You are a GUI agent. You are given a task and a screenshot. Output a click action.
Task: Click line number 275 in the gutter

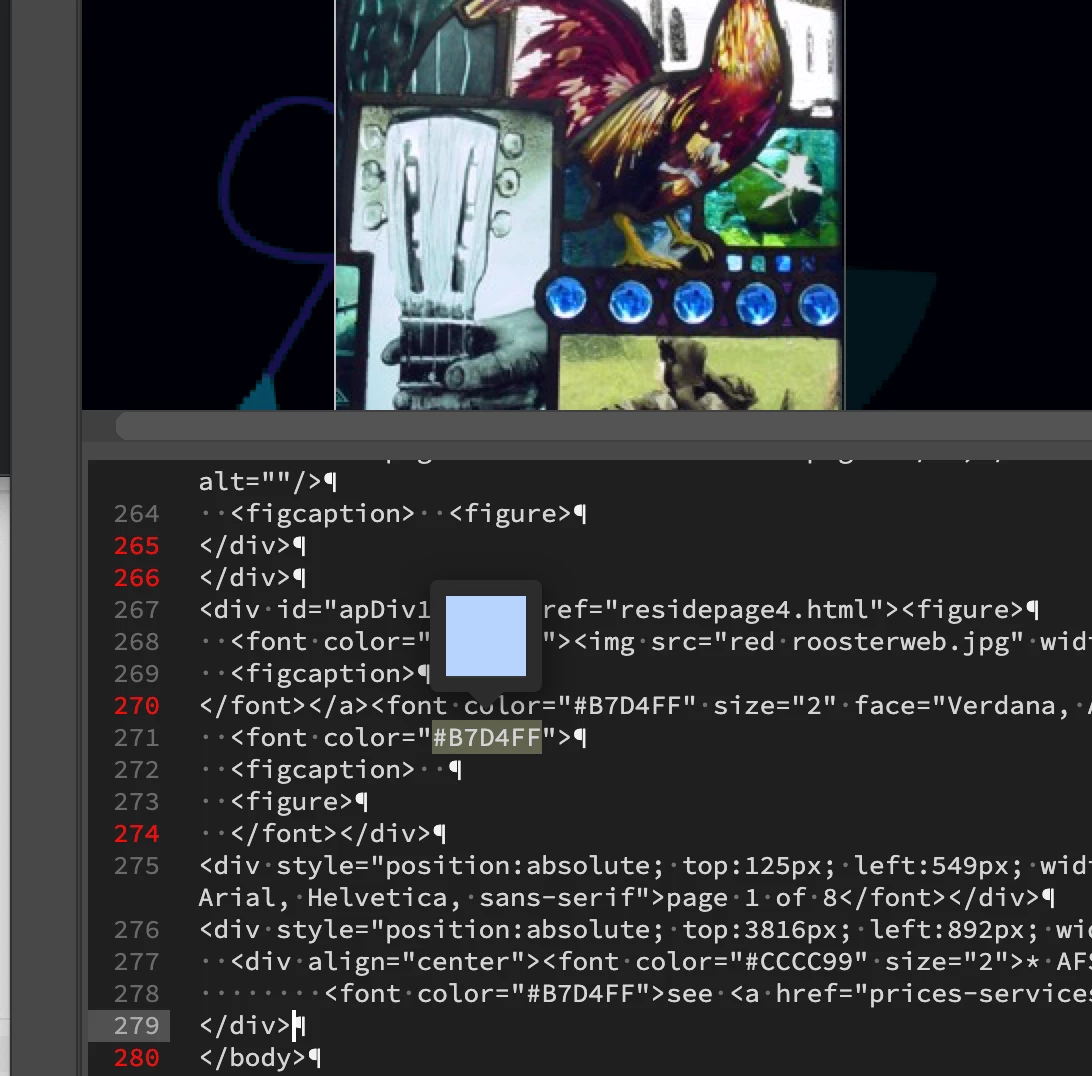point(136,866)
